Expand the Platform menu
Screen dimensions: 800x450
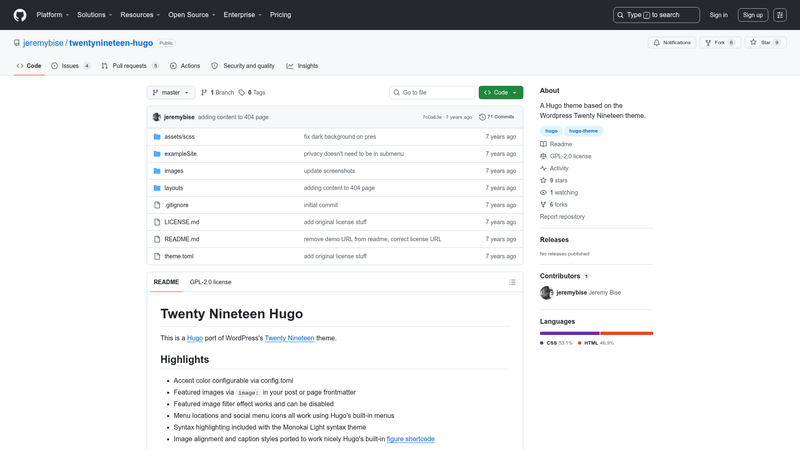click(53, 15)
